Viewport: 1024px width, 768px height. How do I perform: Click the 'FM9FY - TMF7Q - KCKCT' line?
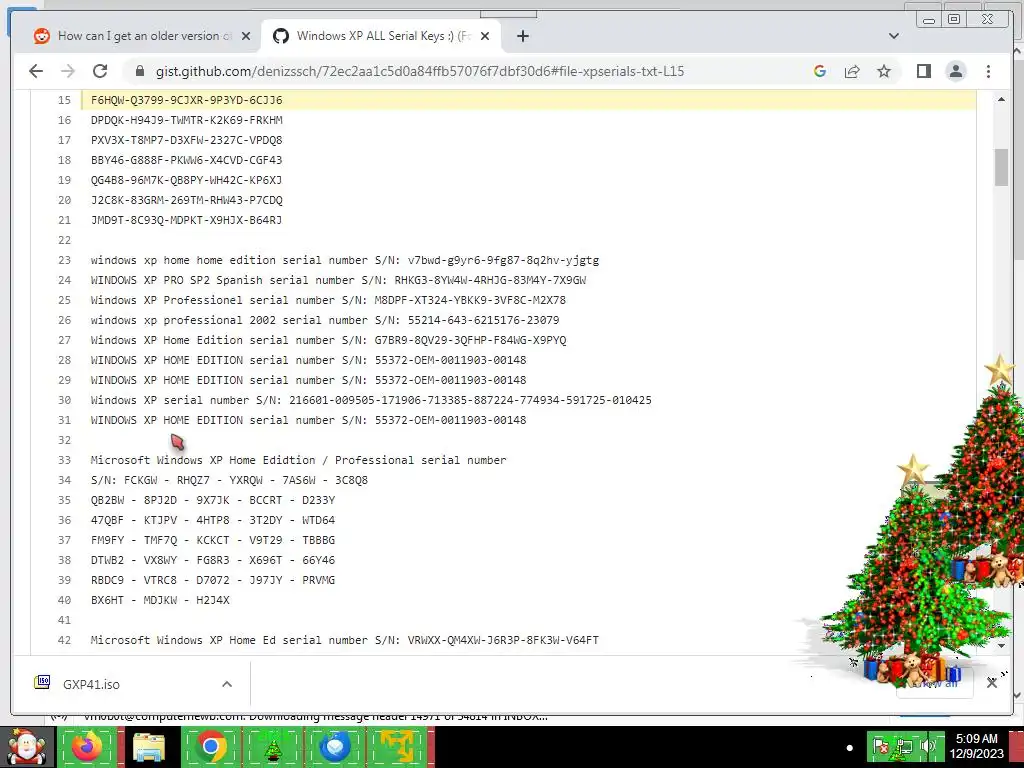[213, 540]
